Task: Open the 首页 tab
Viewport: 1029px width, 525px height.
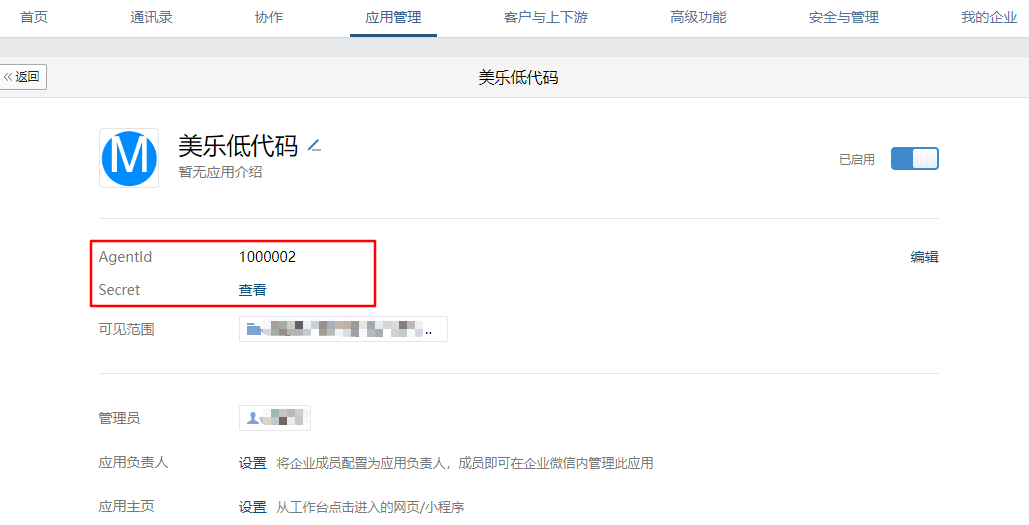Action: (x=33, y=18)
